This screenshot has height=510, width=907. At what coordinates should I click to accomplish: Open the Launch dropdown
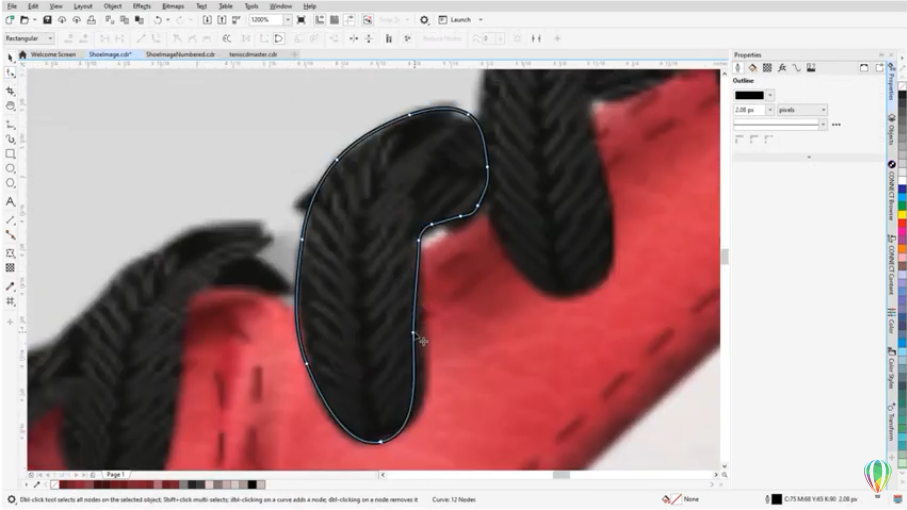coord(480,20)
